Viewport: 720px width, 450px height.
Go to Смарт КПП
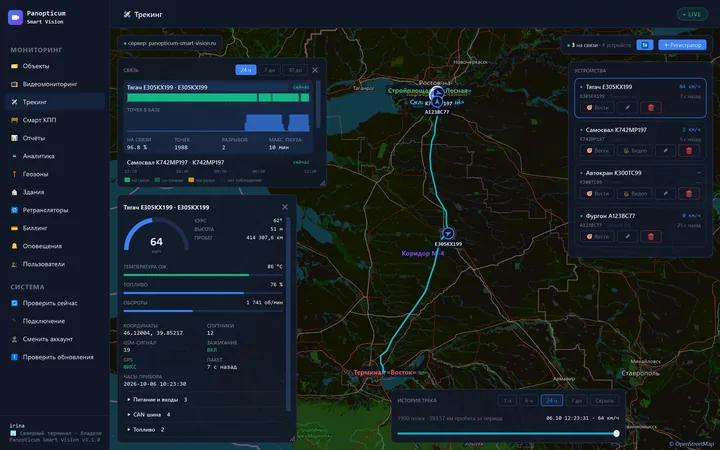(x=55, y=120)
